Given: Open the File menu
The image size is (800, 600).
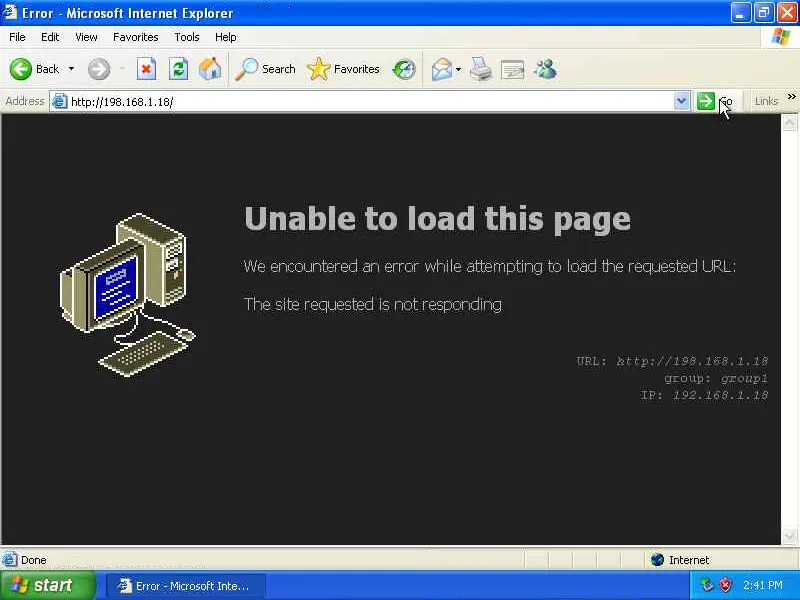Looking at the screenshot, I should click(17, 37).
